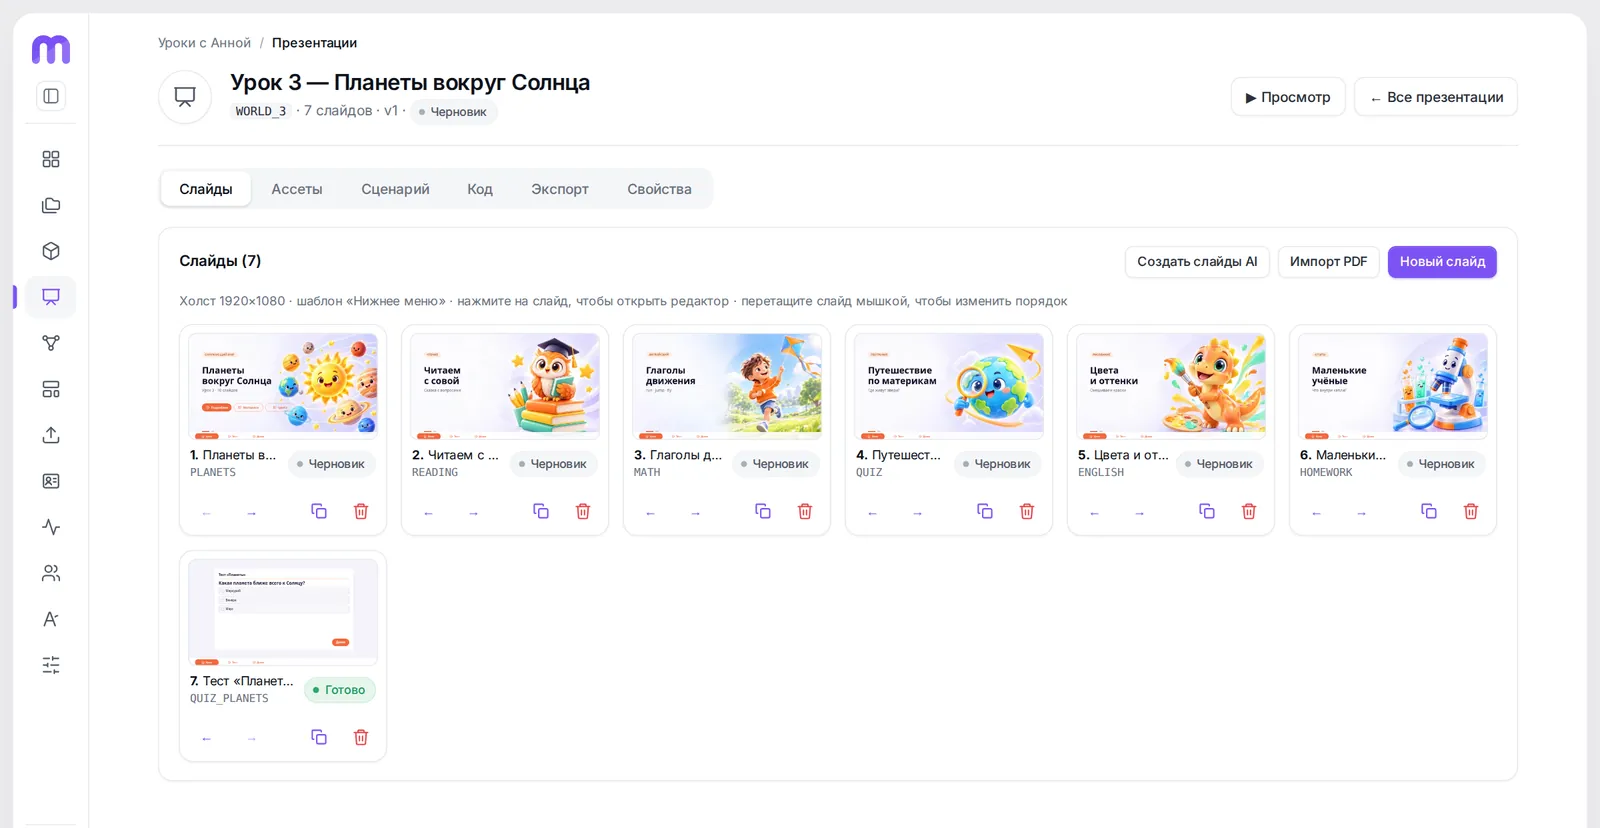Delete slide 4 Quiz
Image resolution: width=1600 pixels, height=828 pixels.
[x=1027, y=511]
